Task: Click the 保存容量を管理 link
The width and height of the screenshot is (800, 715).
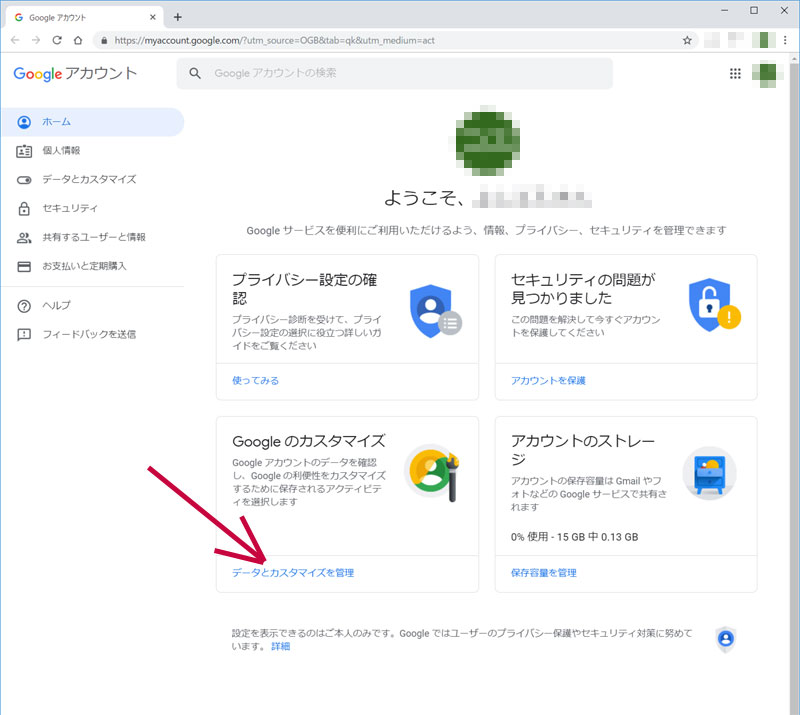Action: (x=543, y=573)
